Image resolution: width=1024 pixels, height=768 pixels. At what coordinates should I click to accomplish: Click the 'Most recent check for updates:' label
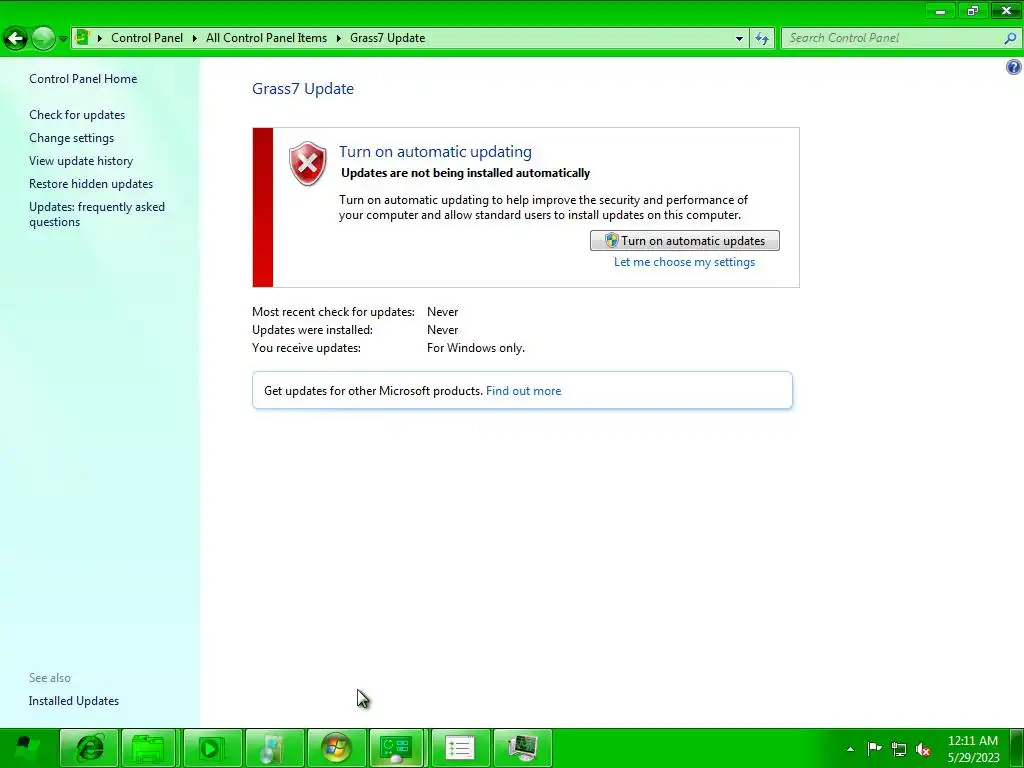333,312
